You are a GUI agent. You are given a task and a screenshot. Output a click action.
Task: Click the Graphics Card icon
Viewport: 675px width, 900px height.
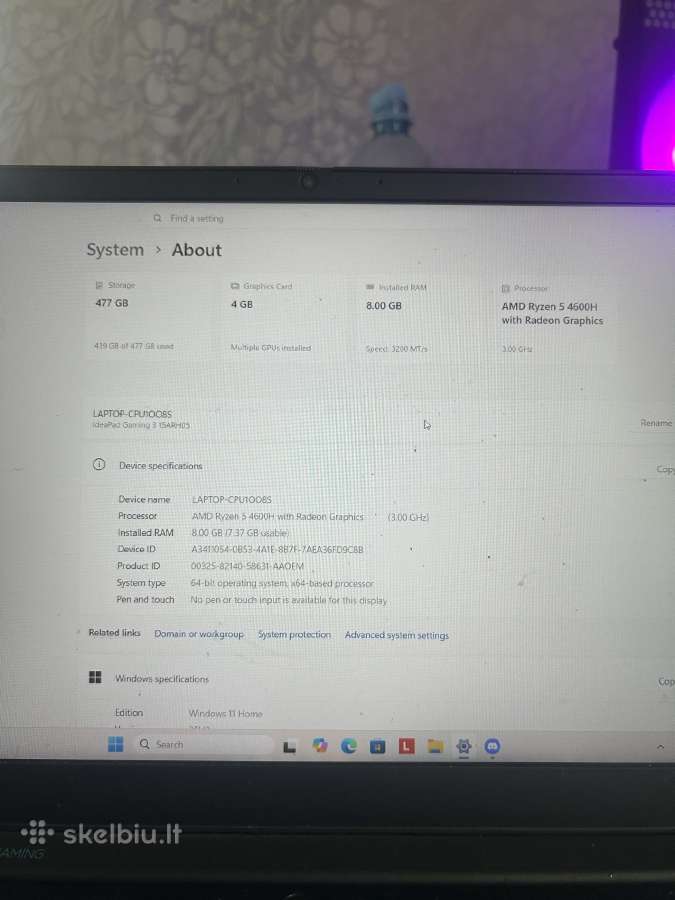[x=234, y=285]
